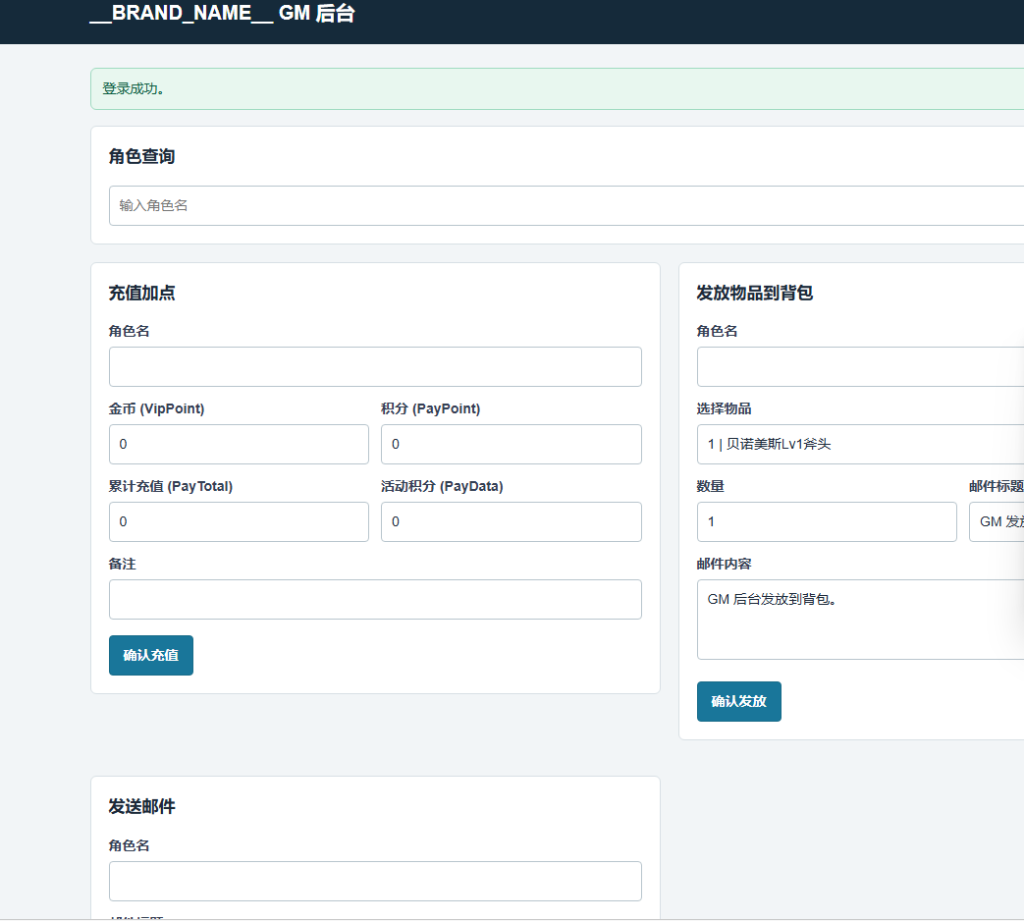
Task: Click the 选择物品 label text
Action: 724,409
